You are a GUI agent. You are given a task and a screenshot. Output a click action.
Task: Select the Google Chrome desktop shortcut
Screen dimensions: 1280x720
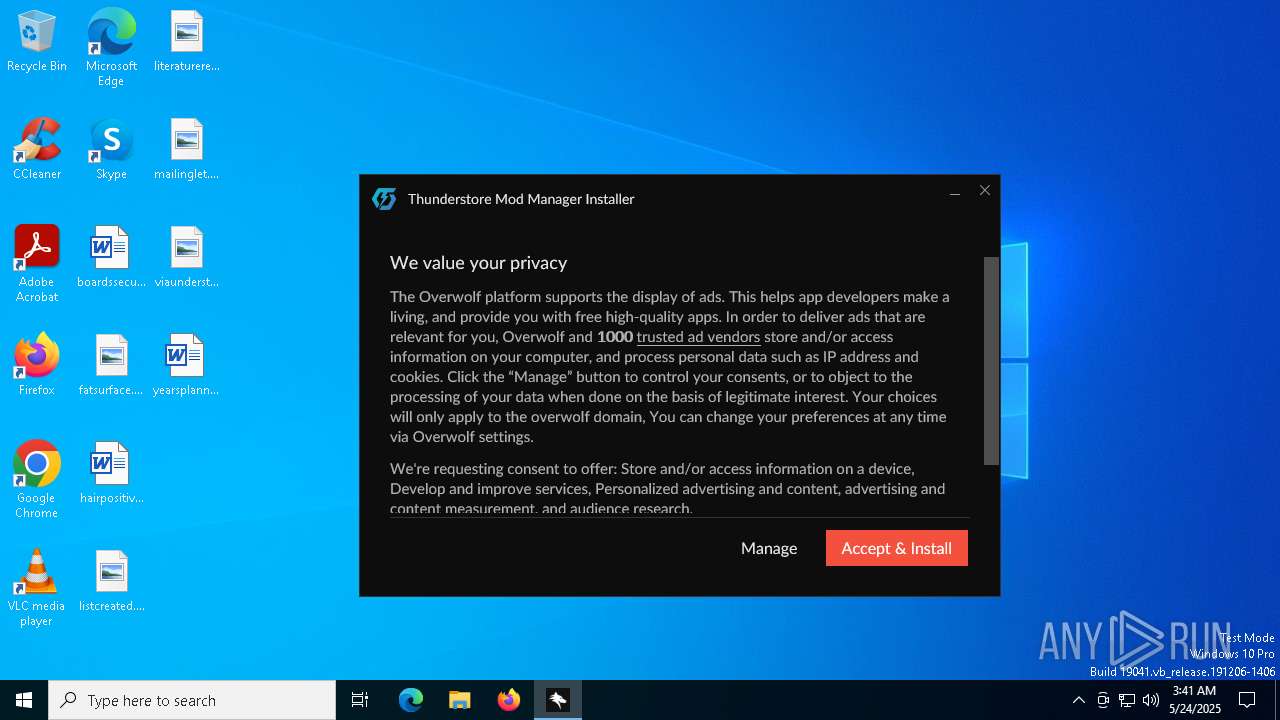click(37, 480)
